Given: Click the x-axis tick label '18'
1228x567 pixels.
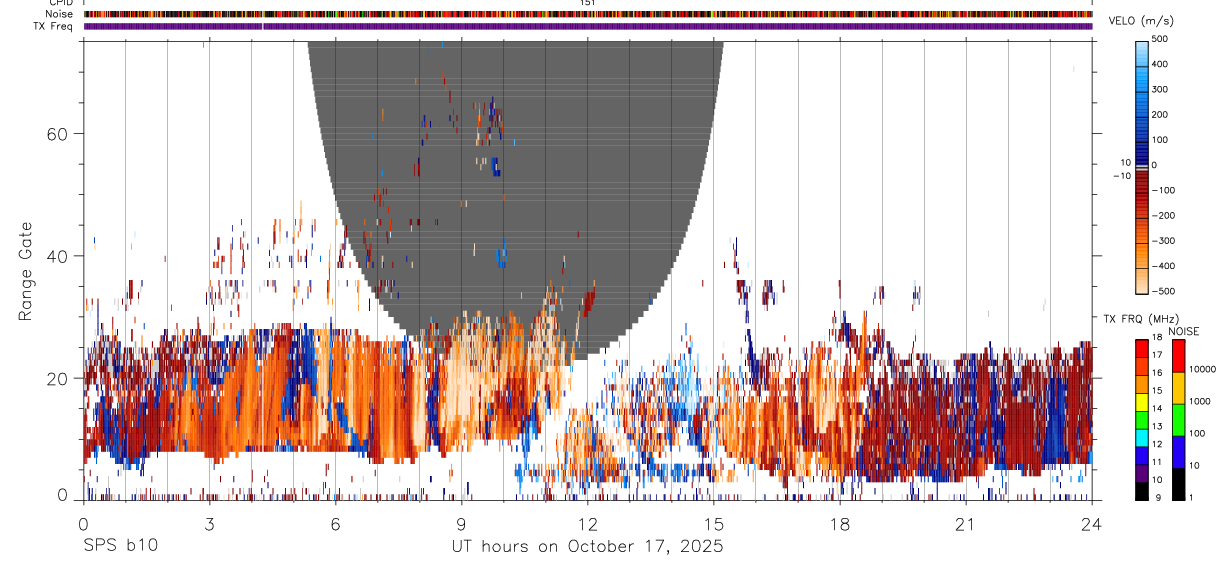Looking at the screenshot, I should [839, 524].
